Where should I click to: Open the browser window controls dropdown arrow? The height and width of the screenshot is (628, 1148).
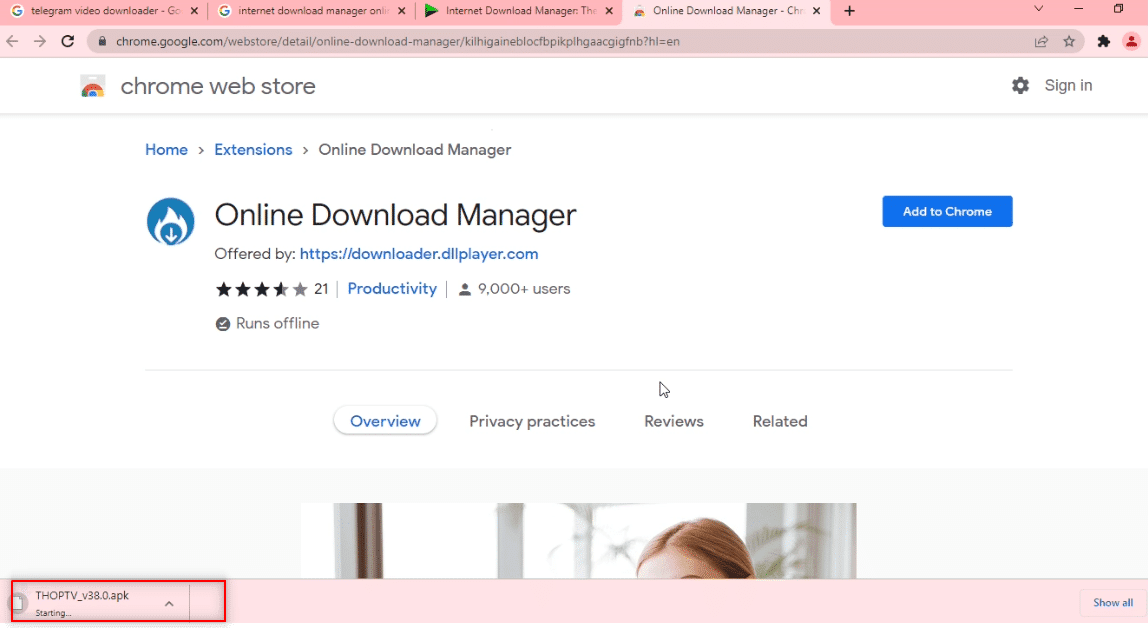[1040, 11]
